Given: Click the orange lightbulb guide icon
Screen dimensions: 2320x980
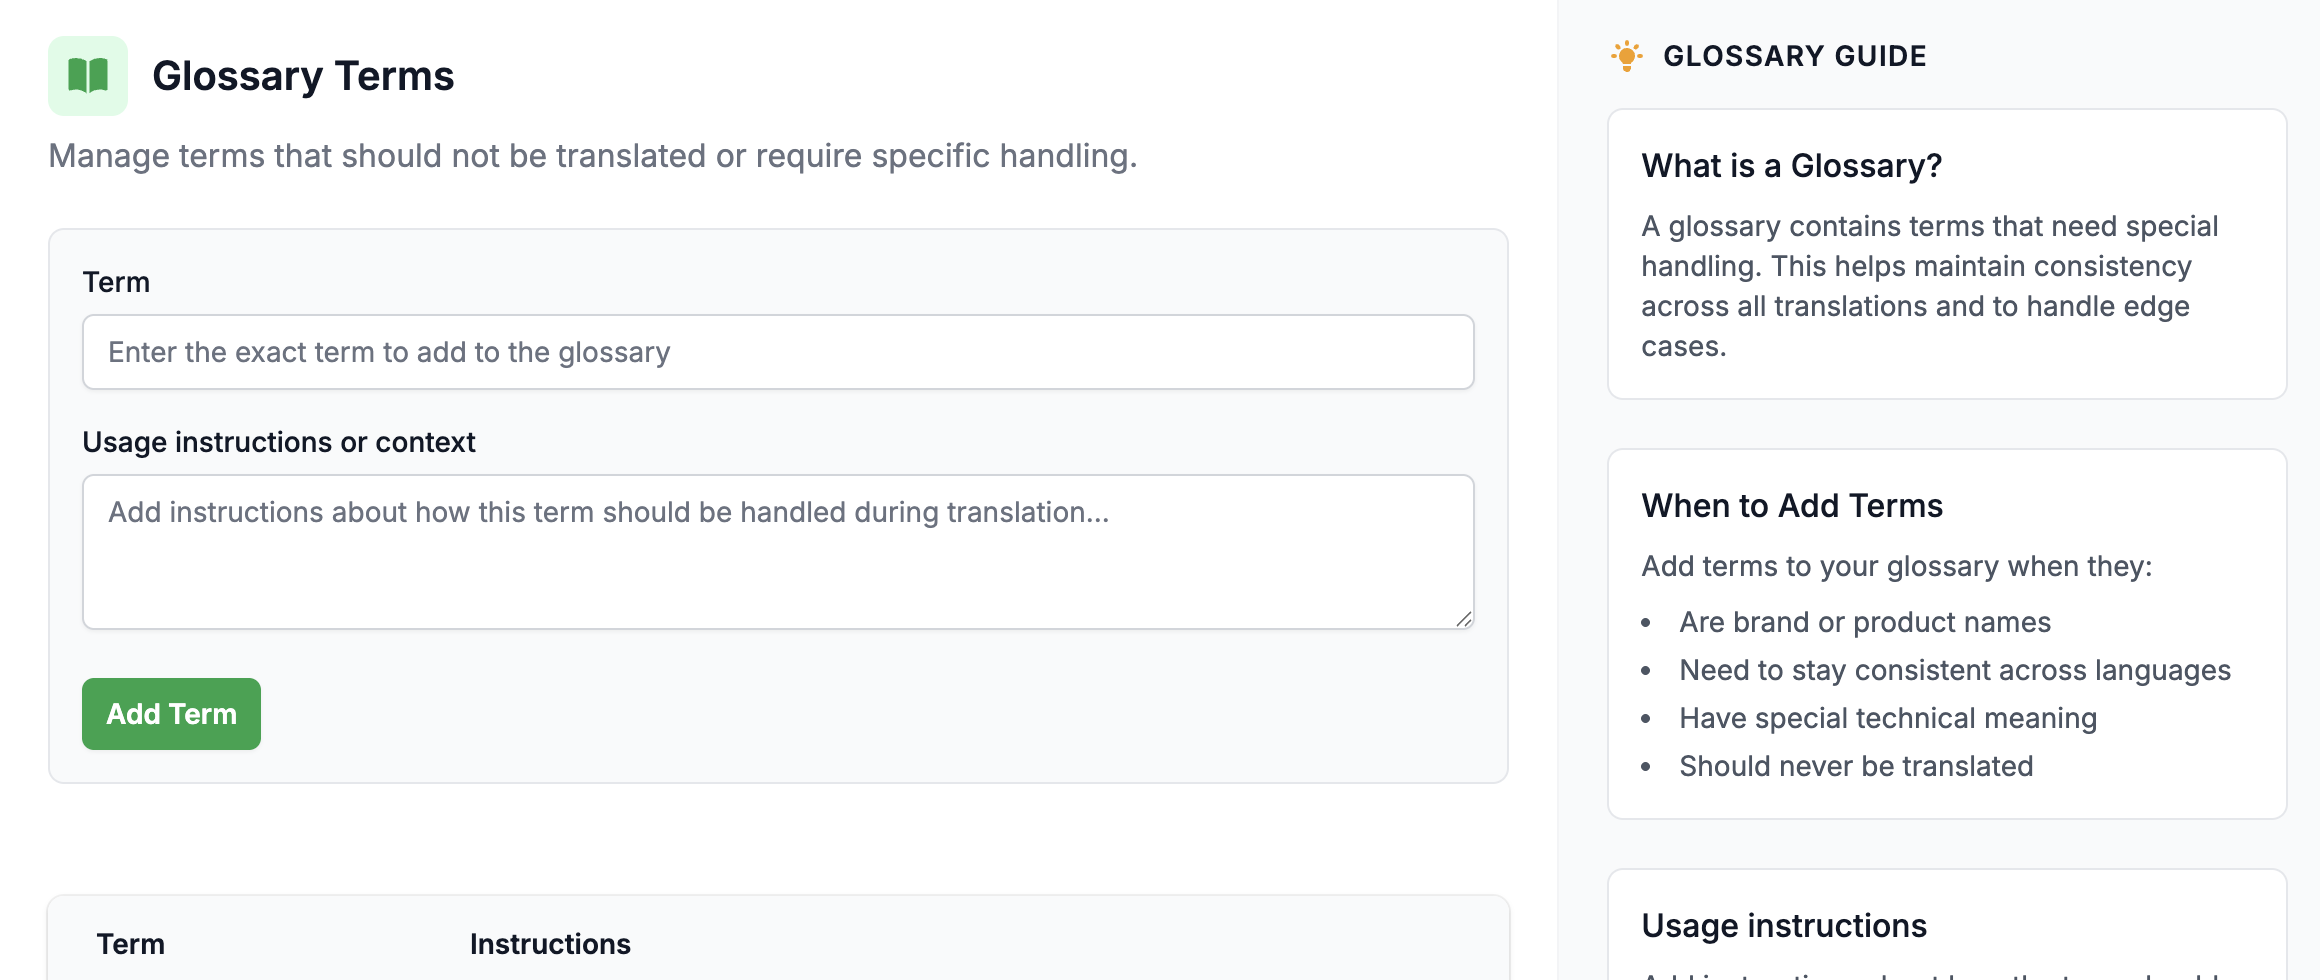Looking at the screenshot, I should [x=1626, y=56].
